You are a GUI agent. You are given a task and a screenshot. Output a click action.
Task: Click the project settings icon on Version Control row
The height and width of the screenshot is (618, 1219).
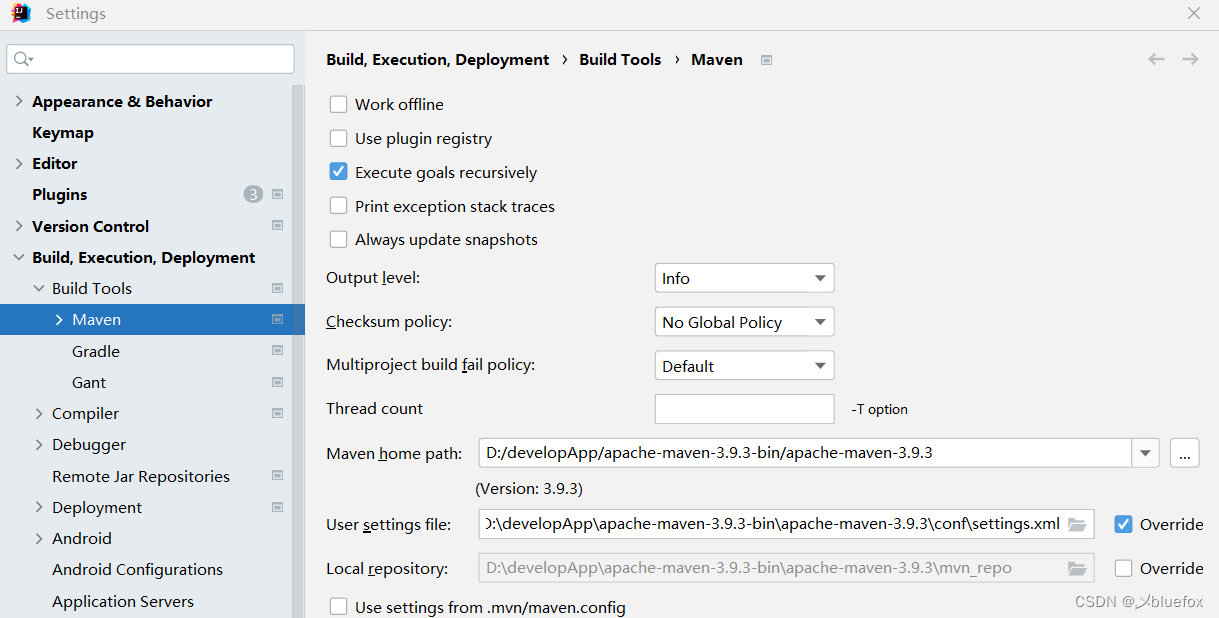pyautogui.click(x=278, y=226)
